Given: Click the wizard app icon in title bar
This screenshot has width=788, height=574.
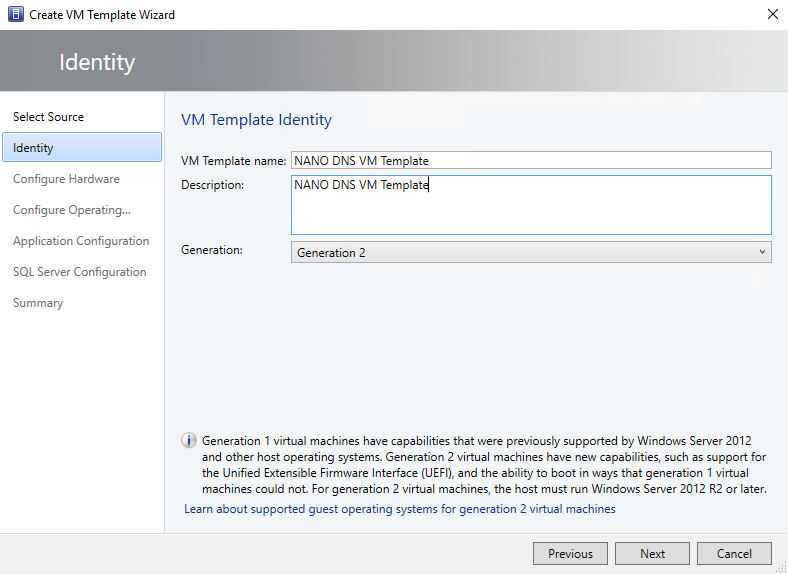Looking at the screenshot, I should point(16,15).
